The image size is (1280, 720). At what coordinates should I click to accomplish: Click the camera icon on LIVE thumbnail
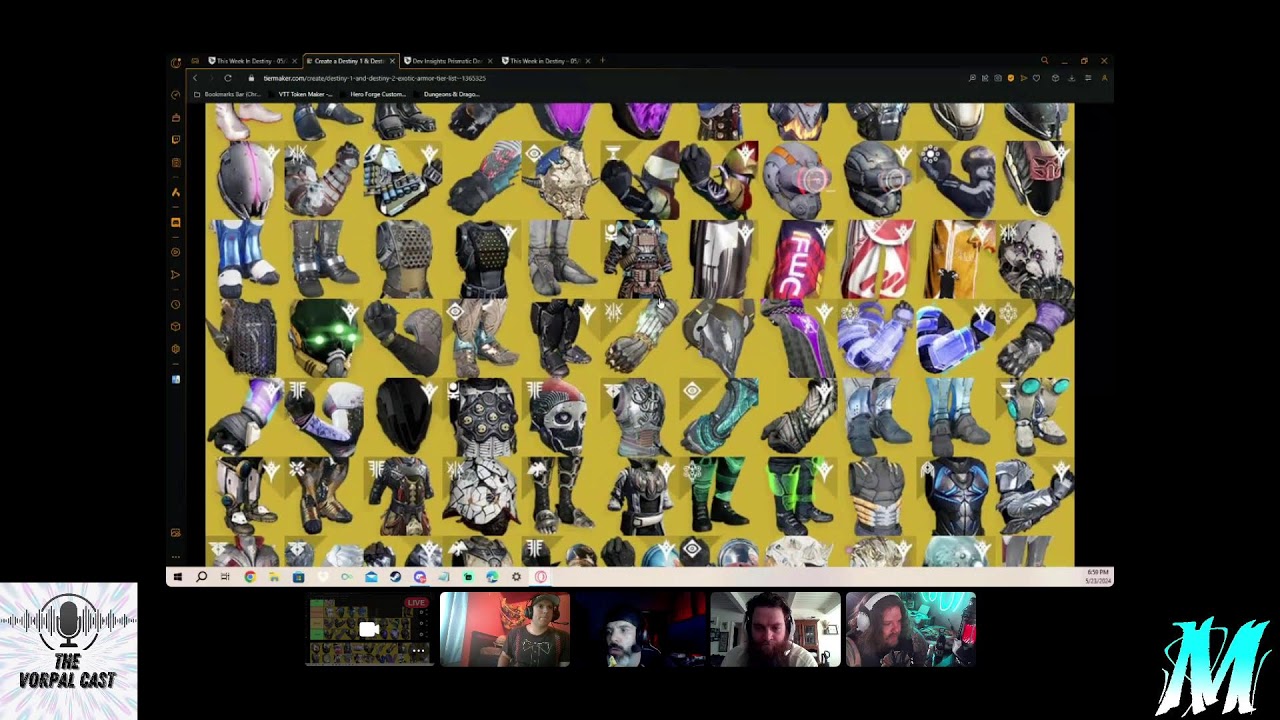pos(369,629)
